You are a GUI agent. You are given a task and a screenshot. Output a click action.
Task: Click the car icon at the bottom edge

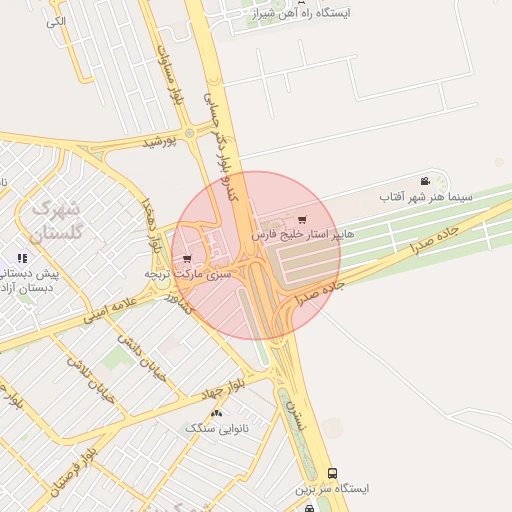310,509
